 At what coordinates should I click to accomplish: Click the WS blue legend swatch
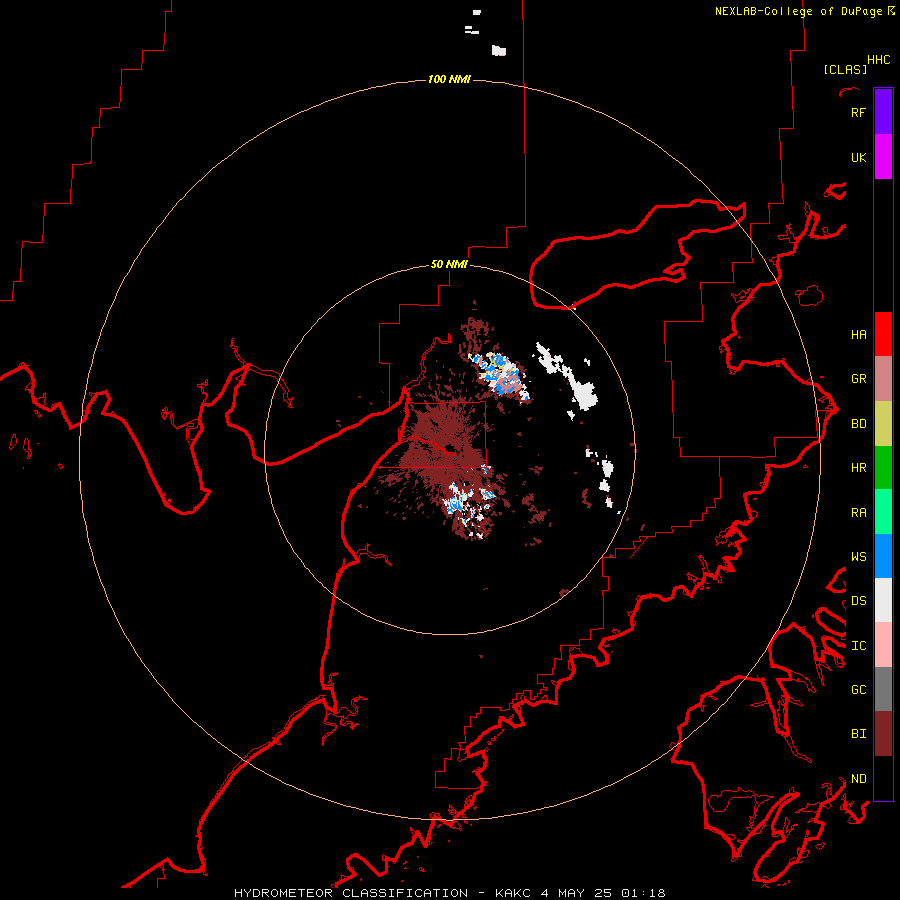[883, 556]
